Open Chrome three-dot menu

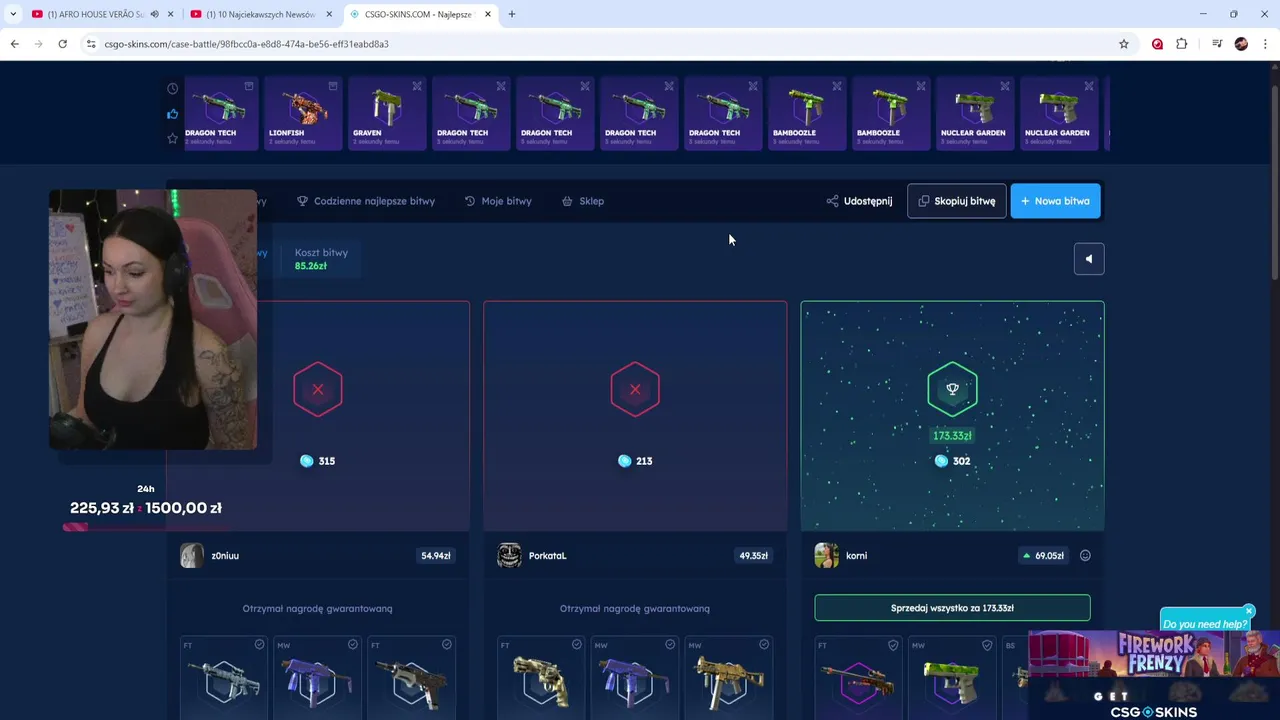[1265, 44]
